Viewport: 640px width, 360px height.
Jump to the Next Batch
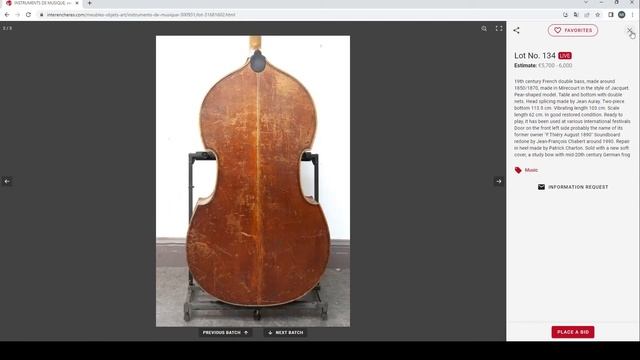click(286, 333)
